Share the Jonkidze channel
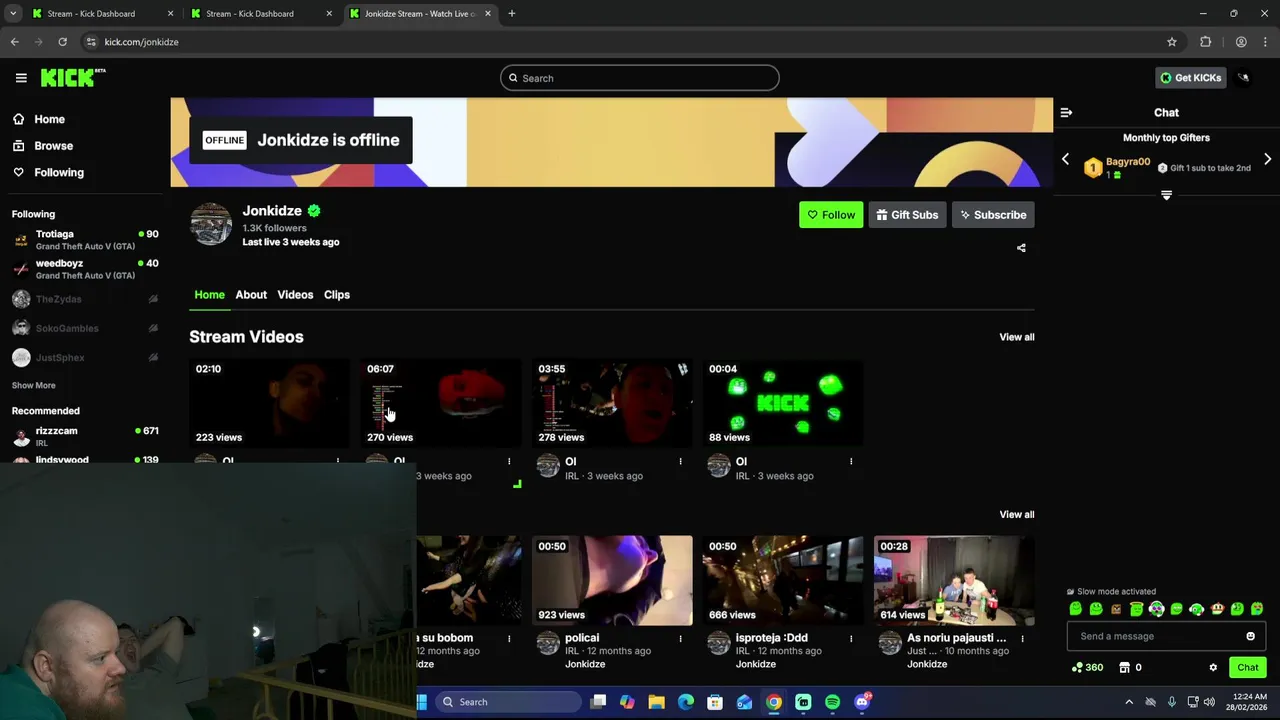The height and width of the screenshot is (720, 1280). pyautogui.click(x=1021, y=248)
